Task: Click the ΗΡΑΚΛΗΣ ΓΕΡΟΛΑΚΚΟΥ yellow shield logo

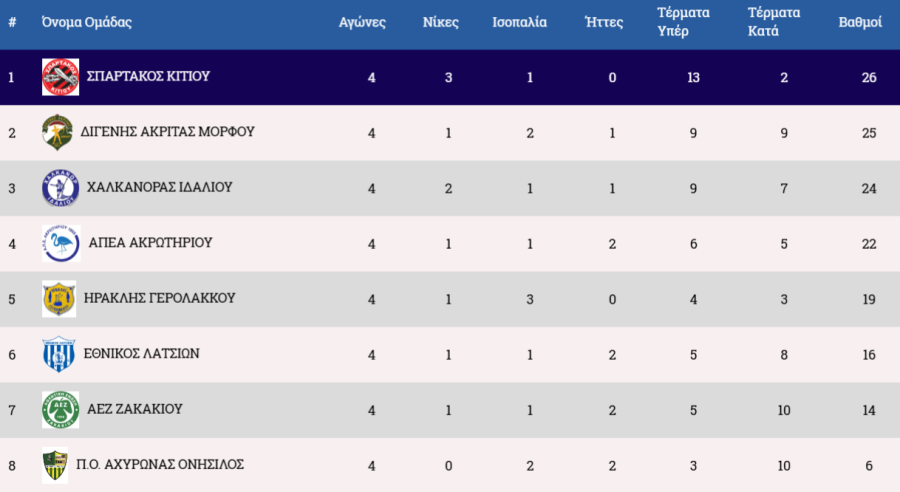Action: point(60,299)
